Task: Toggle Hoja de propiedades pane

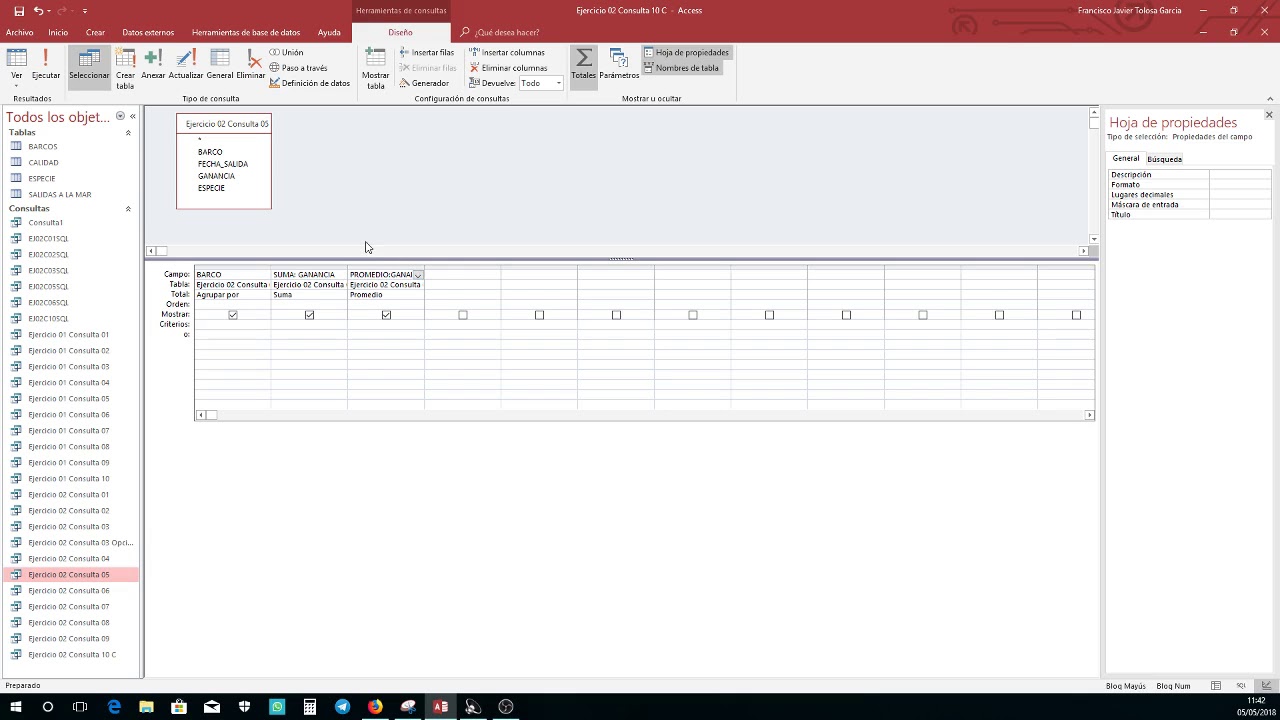Action: [686, 52]
